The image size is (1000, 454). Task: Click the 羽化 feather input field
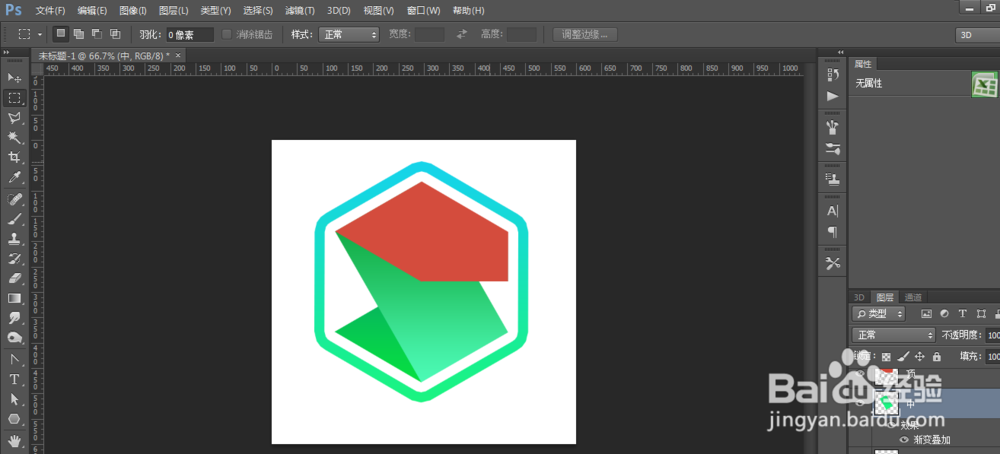(x=191, y=35)
